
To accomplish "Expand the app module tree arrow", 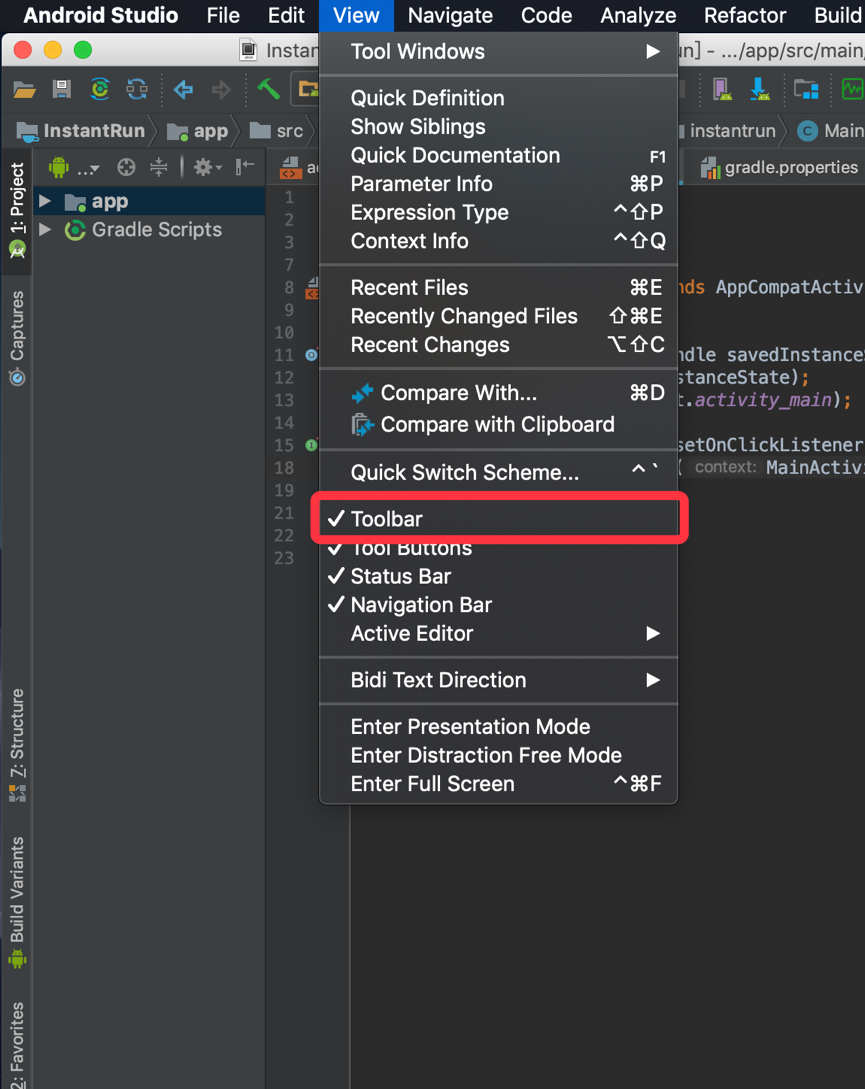I will click(45, 201).
